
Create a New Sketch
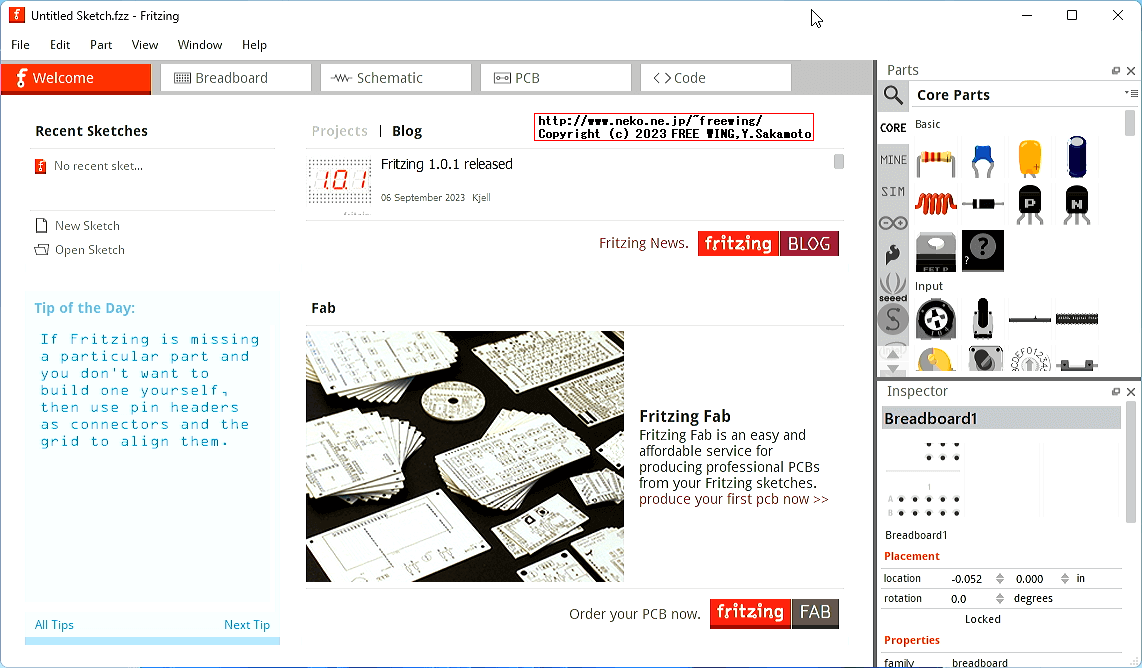click(77, 226)
